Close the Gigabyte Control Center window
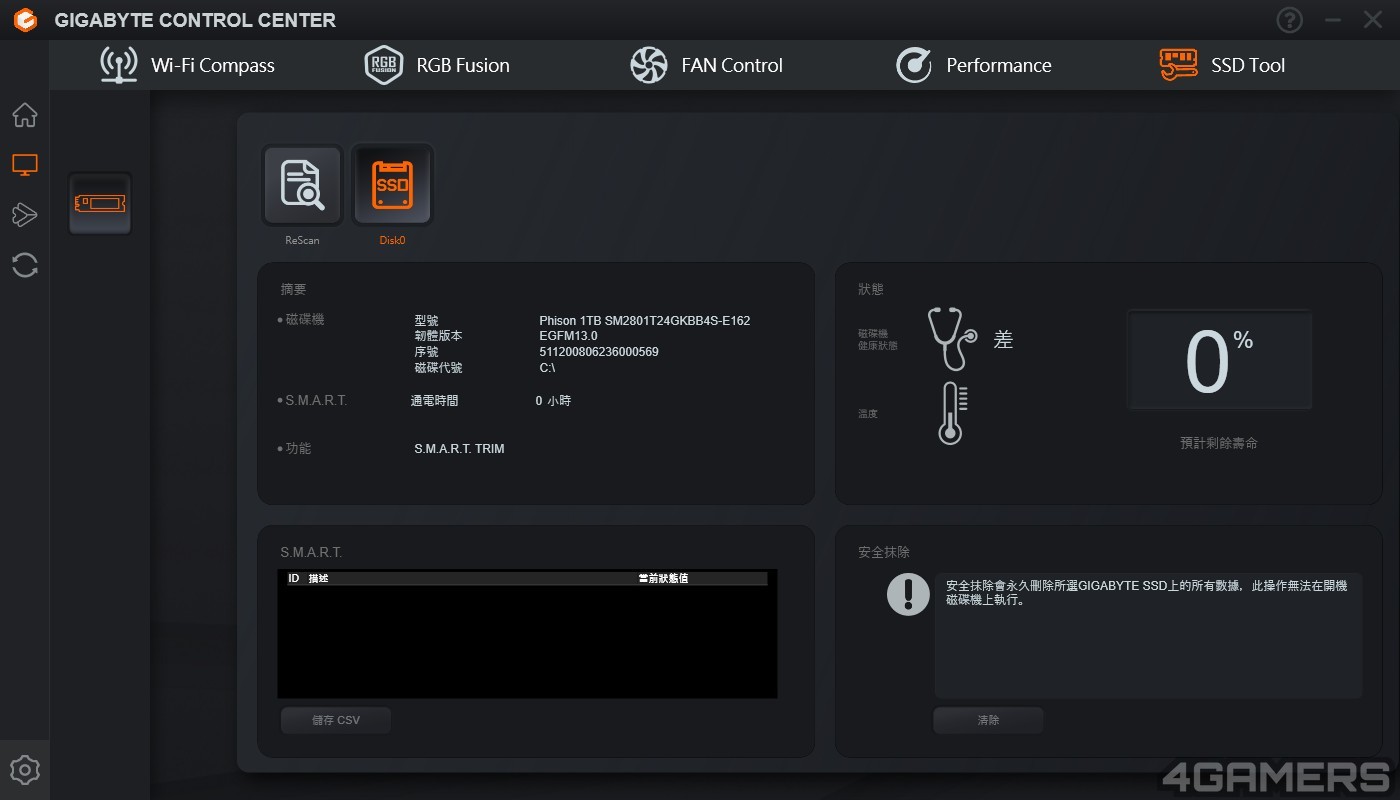Image resolution: width=1400 pixels, height=800 pixels. point(1373,20)
